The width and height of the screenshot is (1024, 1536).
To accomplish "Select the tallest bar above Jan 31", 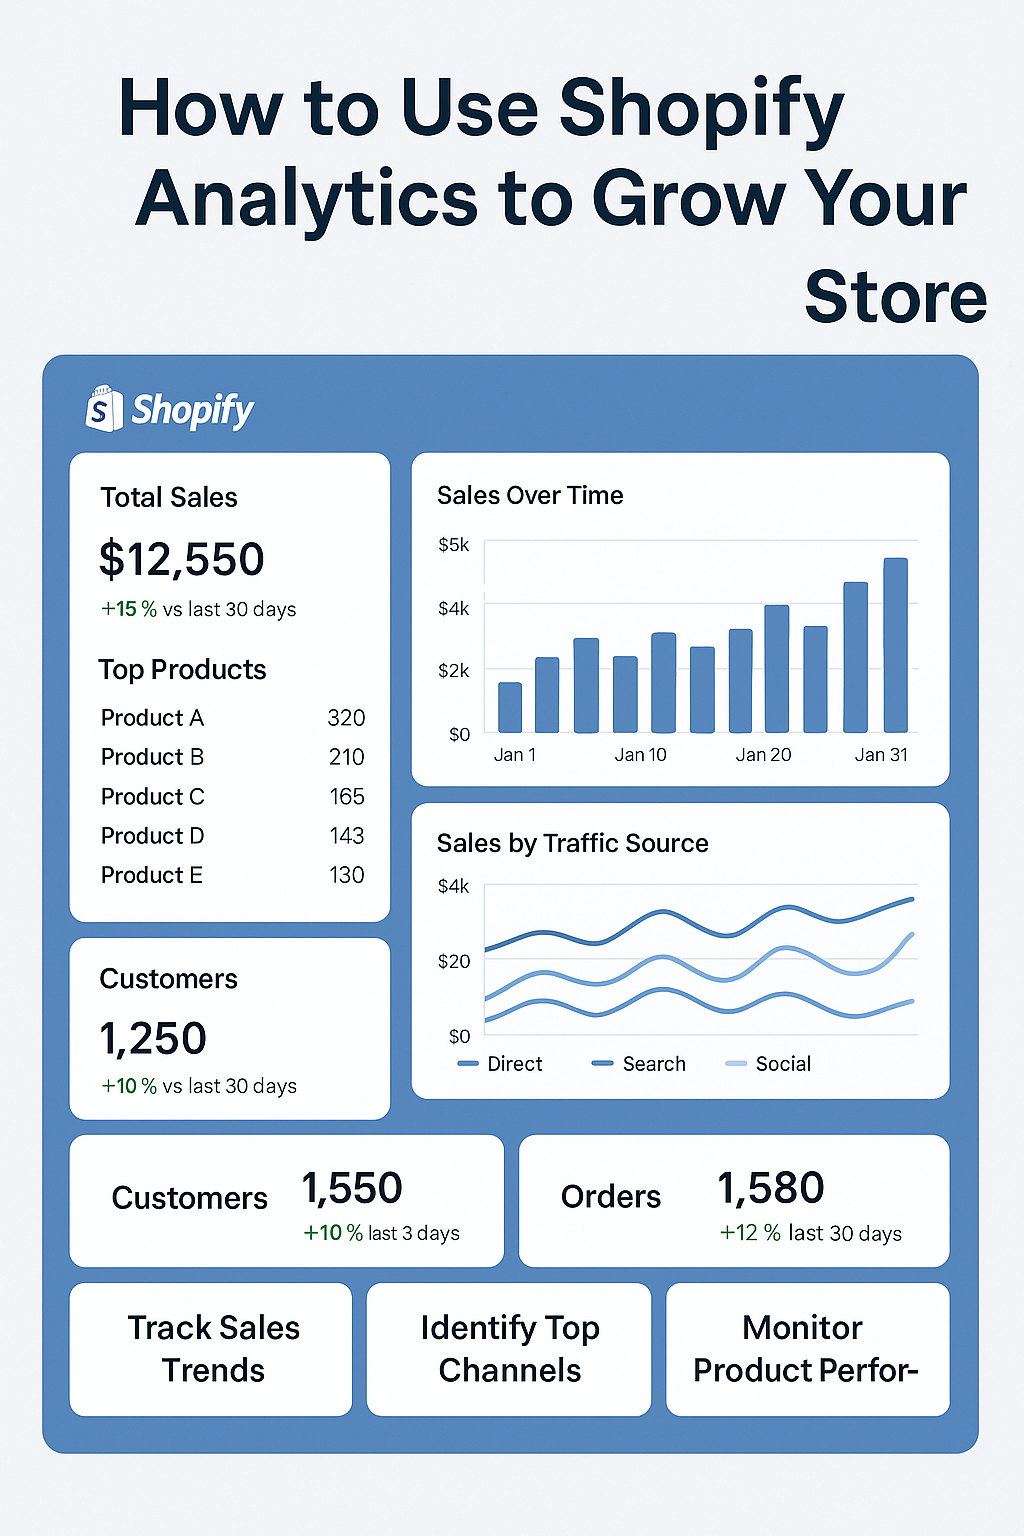I will coord(895,645).
